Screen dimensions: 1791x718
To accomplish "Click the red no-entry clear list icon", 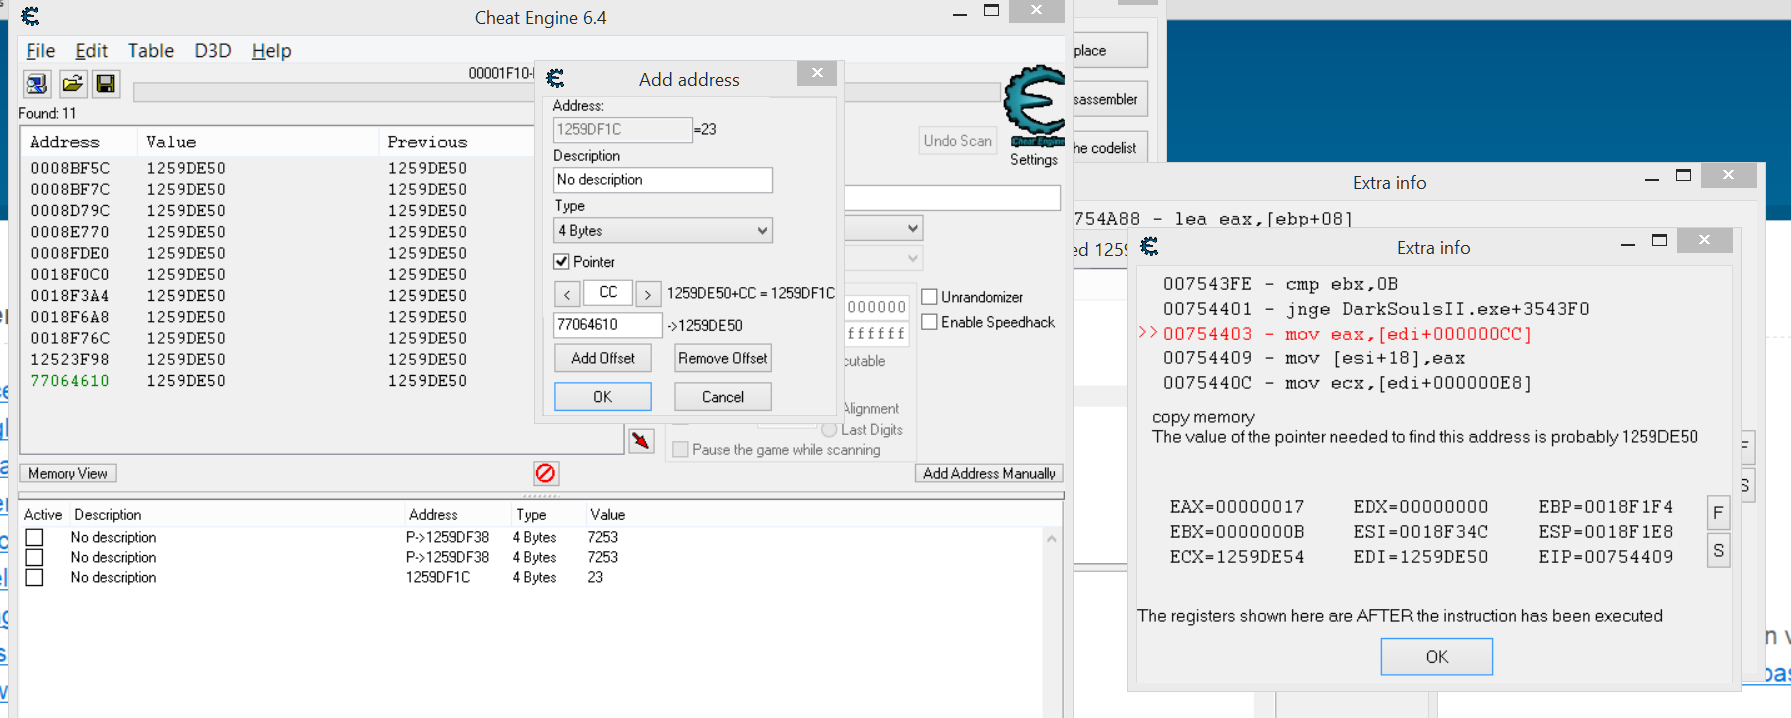I will tap(545, 473).
